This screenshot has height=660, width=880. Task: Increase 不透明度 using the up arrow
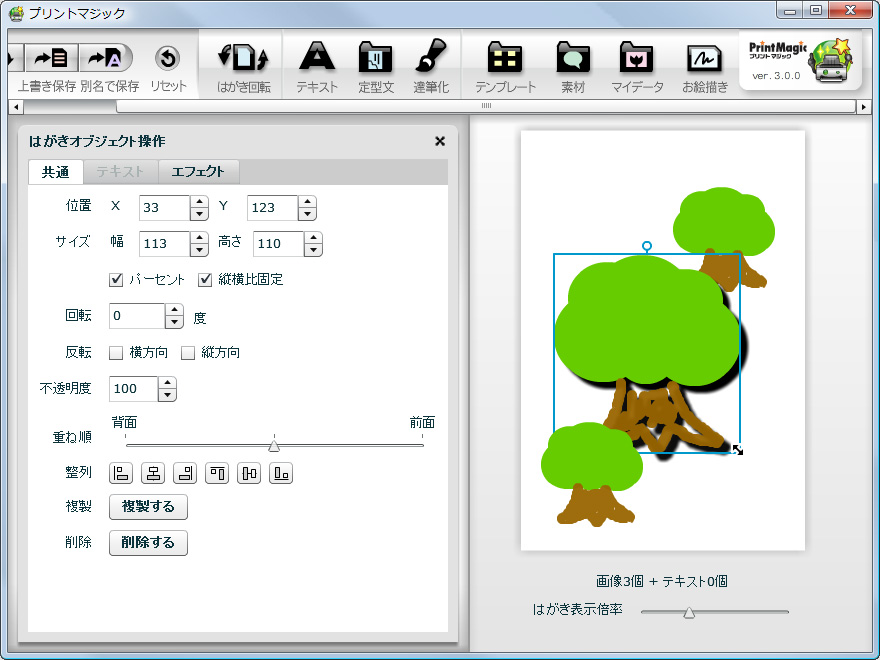(x=168, y=384)
